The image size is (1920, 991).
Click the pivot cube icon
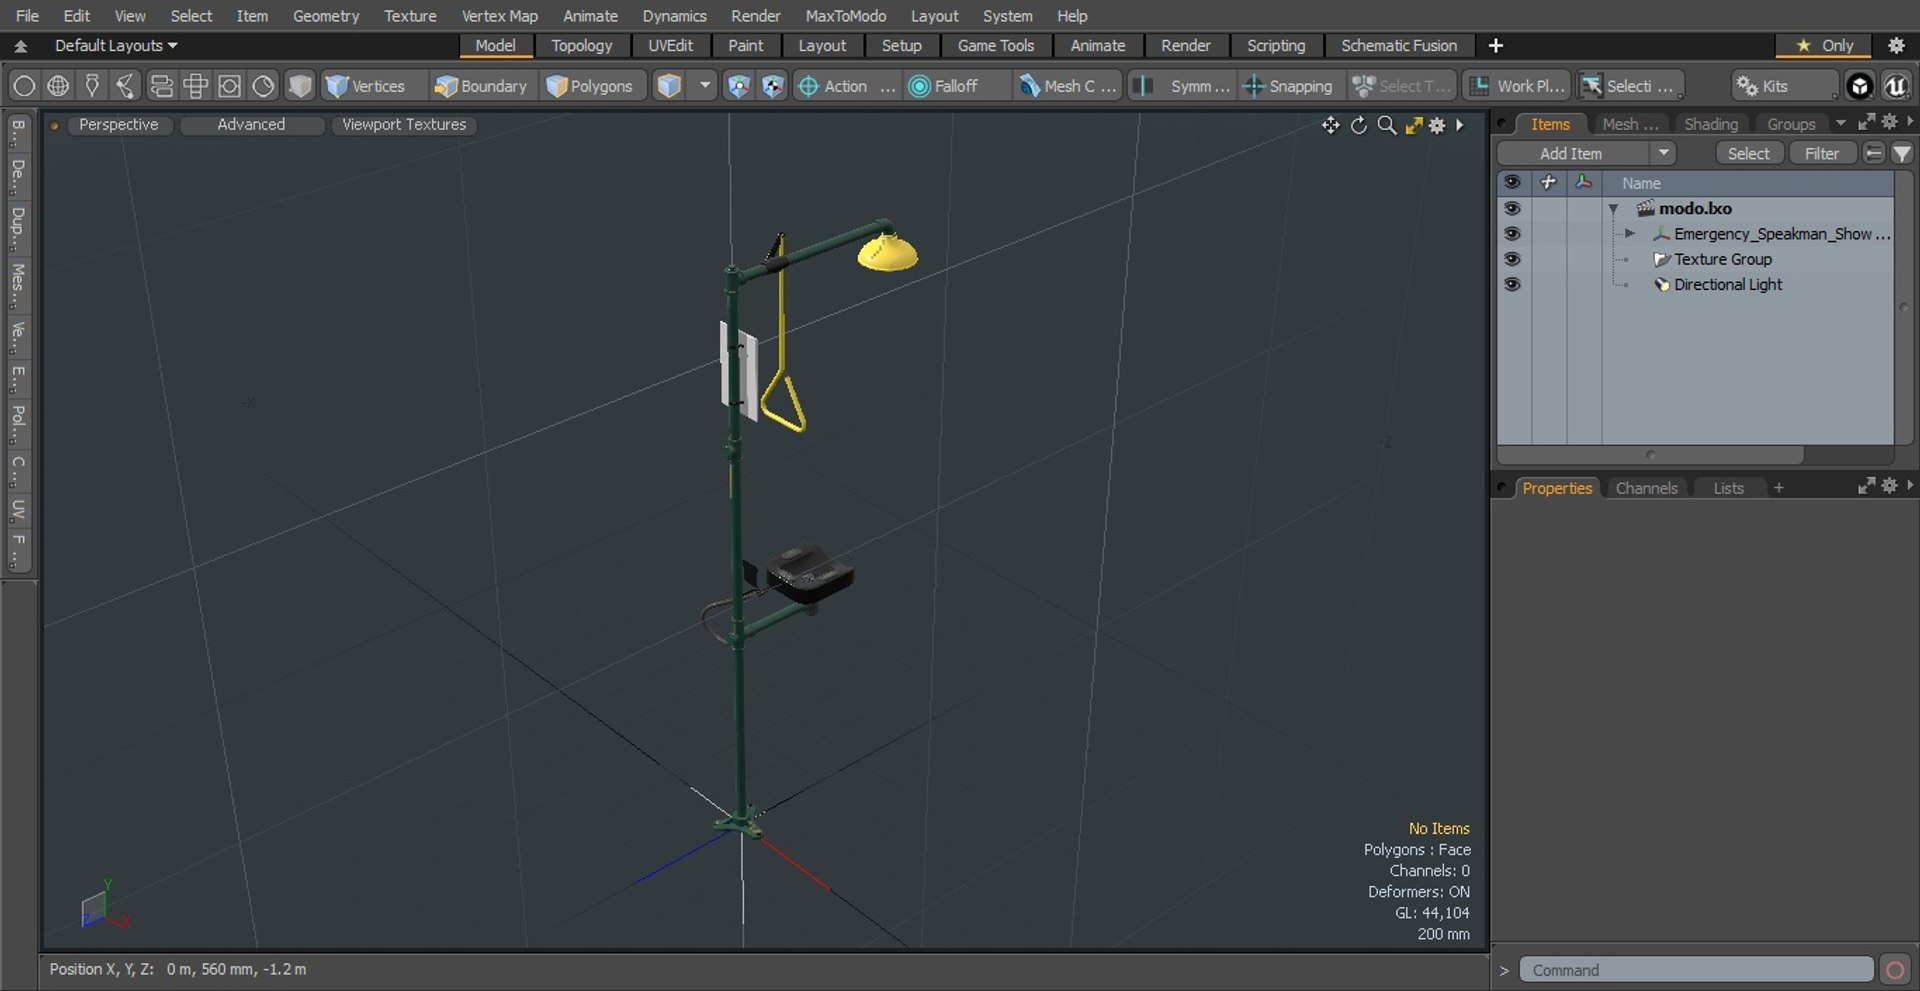tap(773, 86)
